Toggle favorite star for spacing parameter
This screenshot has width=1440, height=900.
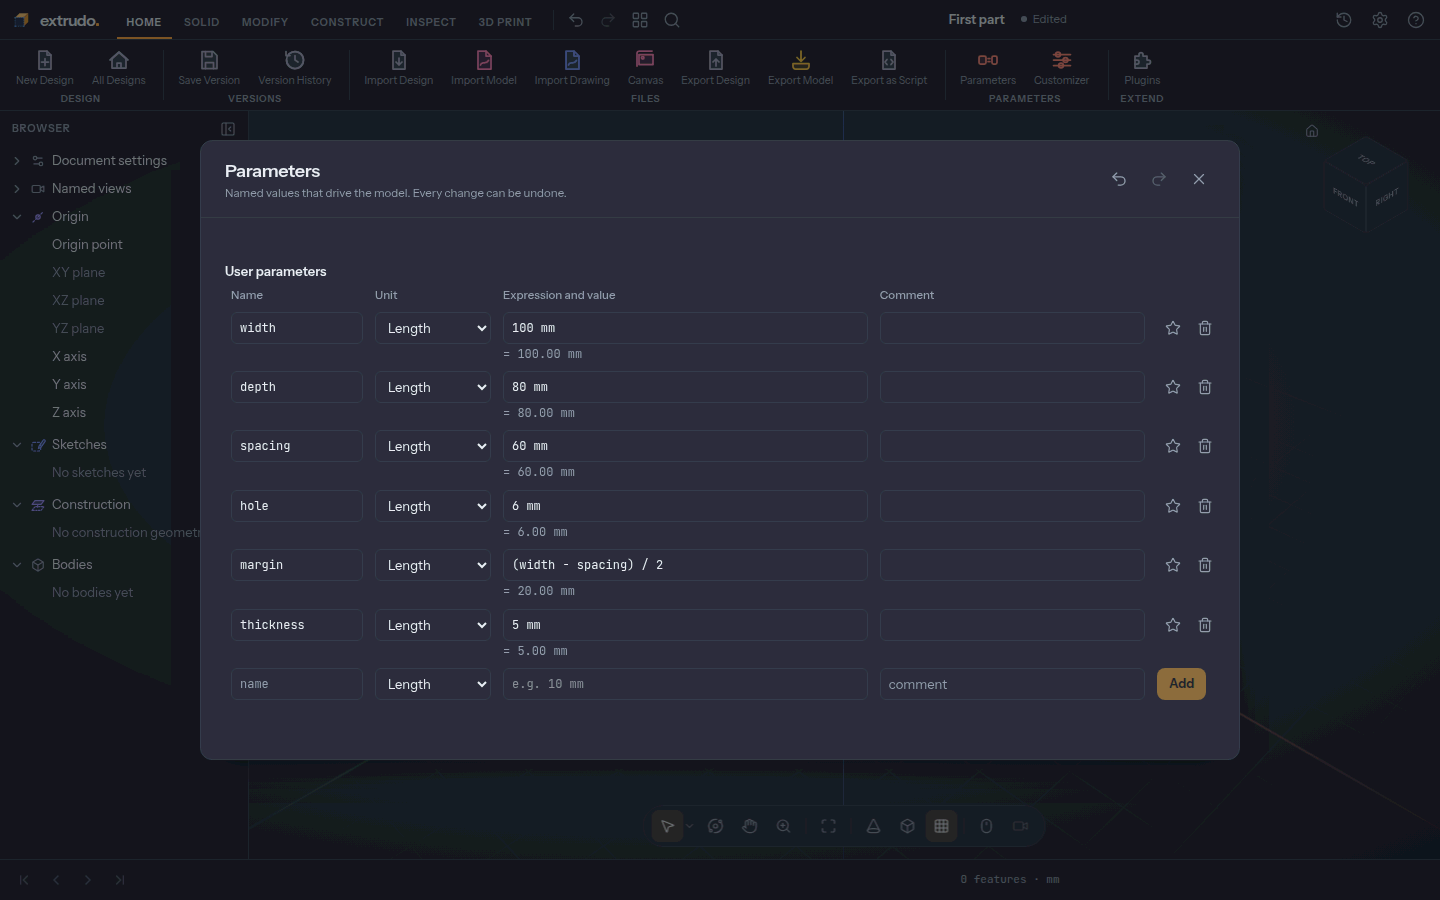pyautogui.click(x=1173, y=446)
